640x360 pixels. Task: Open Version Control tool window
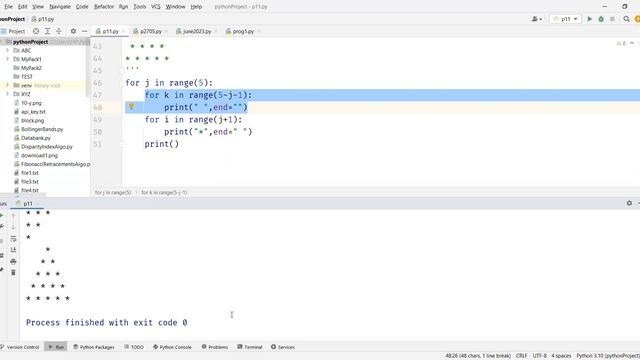(20, 347)
